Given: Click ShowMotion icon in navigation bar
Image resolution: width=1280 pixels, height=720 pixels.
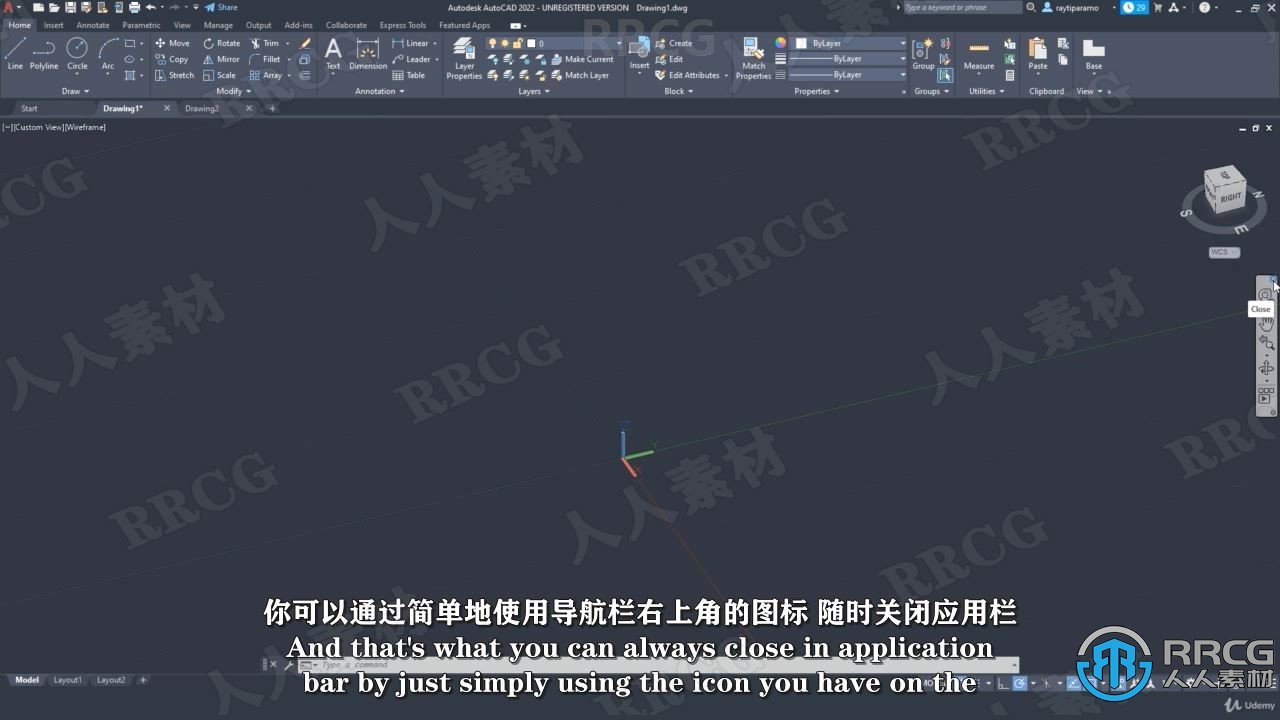Looking at the screenshot, I should (x=1266, y=396).
